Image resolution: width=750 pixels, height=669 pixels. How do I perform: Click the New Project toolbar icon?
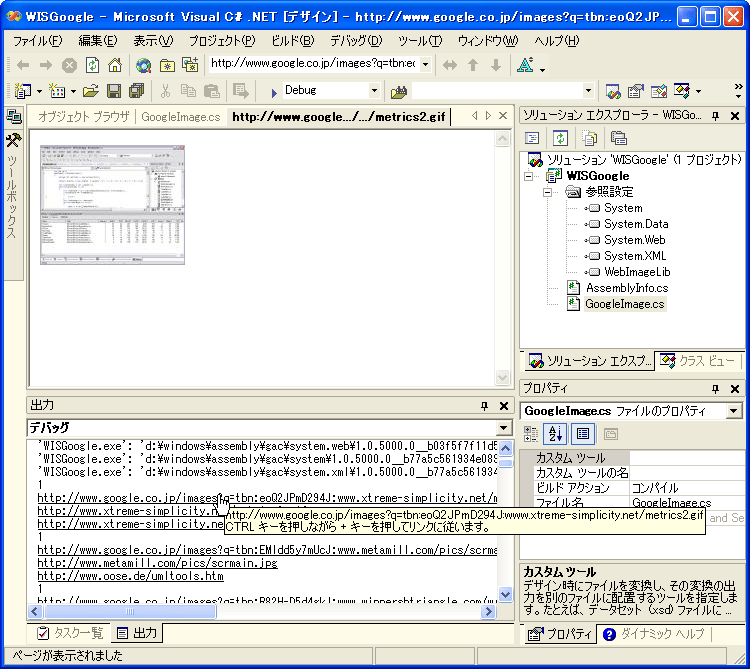[x=22, y=90]
